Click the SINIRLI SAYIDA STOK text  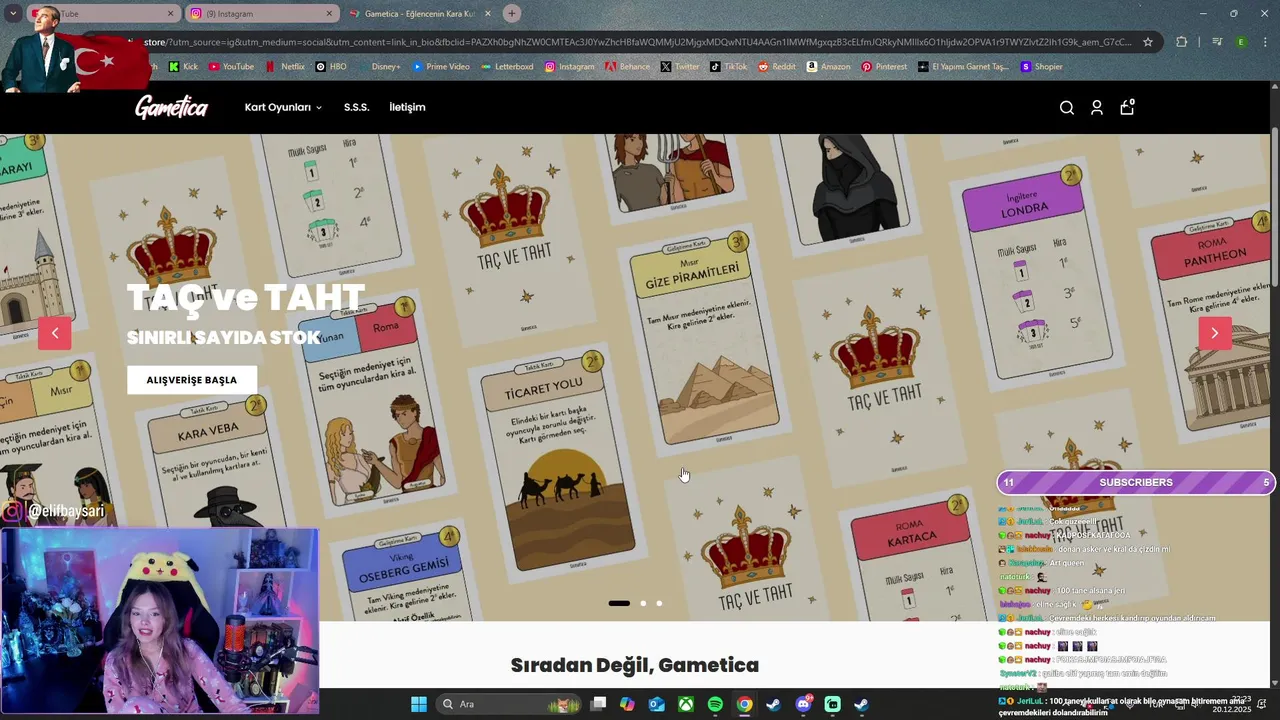pyautogui.click(x=223, y=338)
